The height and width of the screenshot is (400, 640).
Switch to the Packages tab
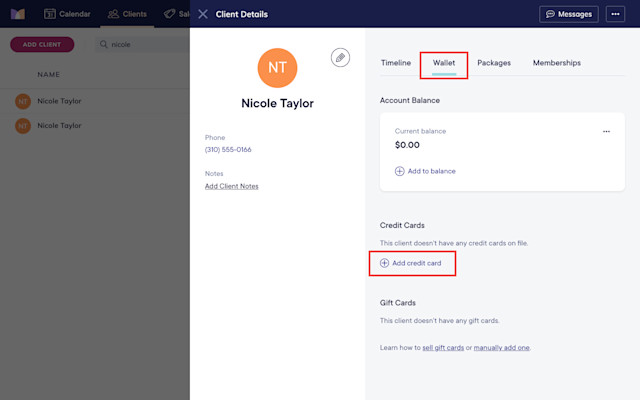(x=494, y=63)
